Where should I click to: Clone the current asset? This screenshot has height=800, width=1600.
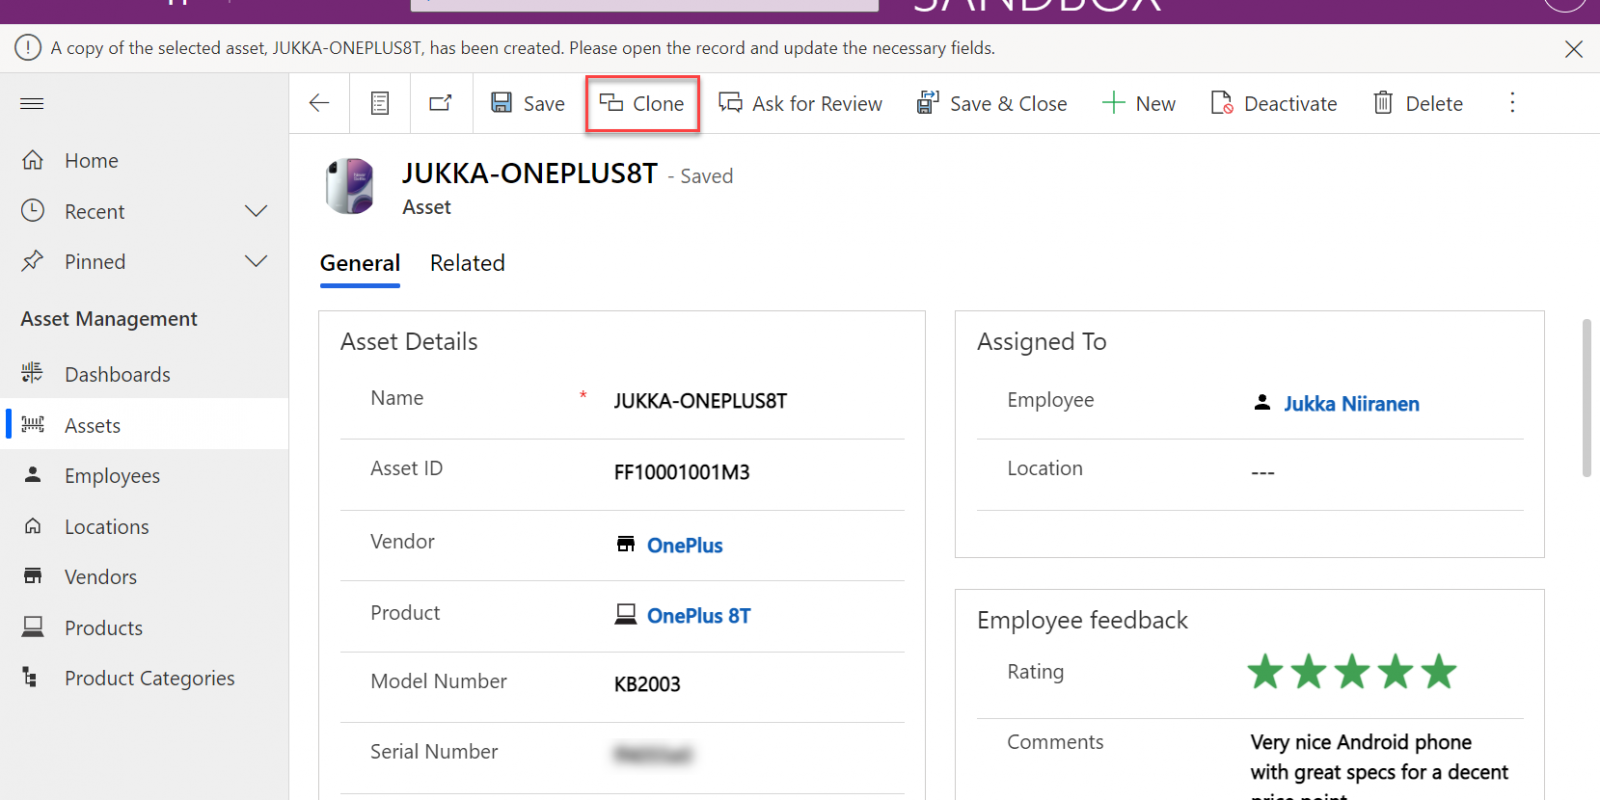click(642, 103)
